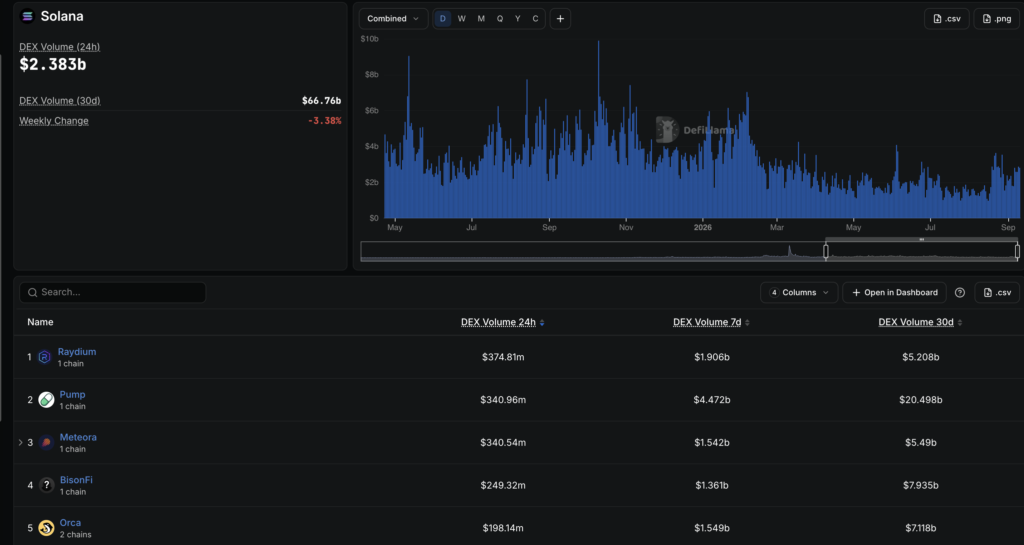Click the magnifier icon in the search box

pyautogui.click(x=33, y=292)
